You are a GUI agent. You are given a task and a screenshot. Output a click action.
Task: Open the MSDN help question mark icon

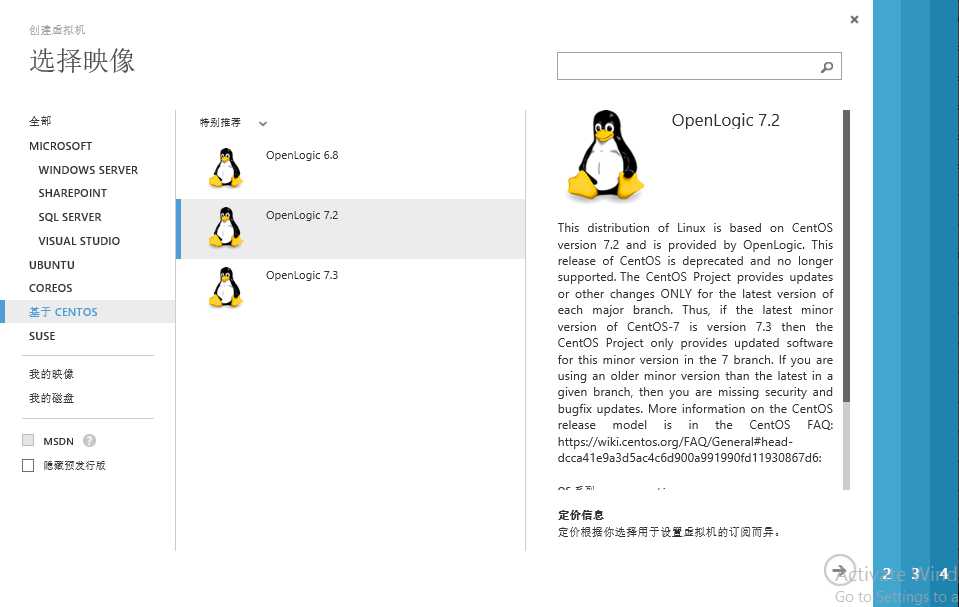point(89,441)
